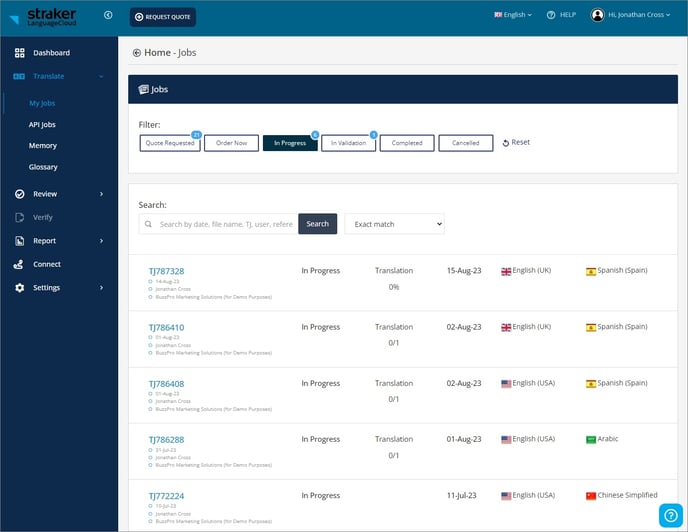Click the Translate icon in sidebar
This screenshot has width=688, height=532.
(19, 76)
